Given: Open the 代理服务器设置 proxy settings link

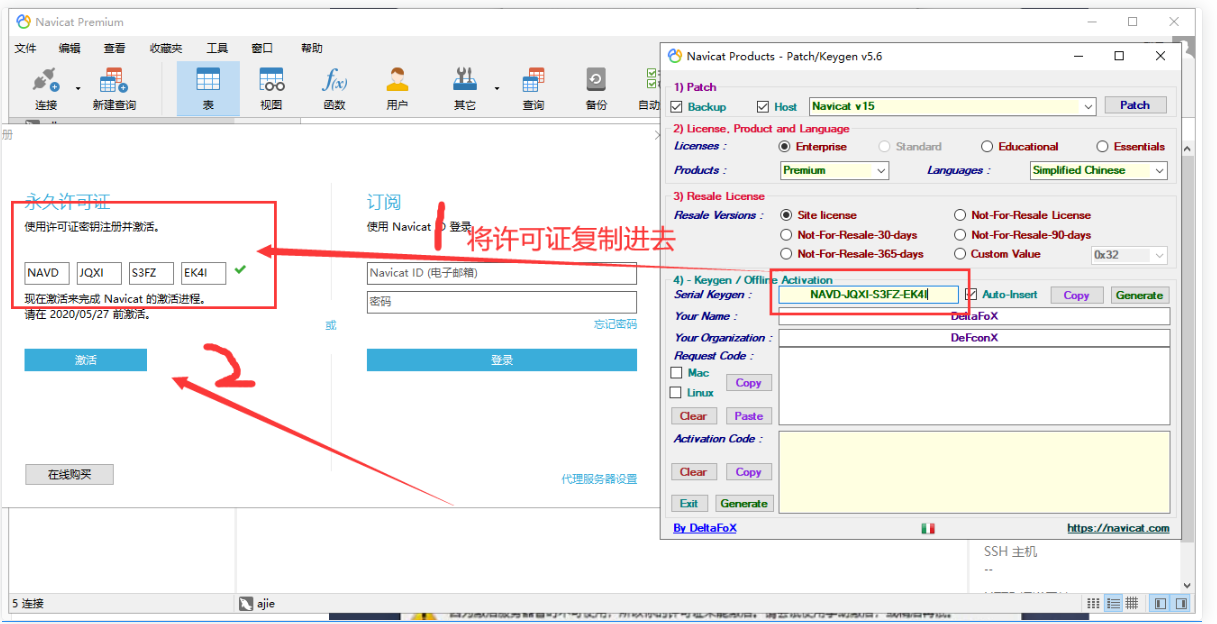Looking at the screenshot, I should click(599, 479).
